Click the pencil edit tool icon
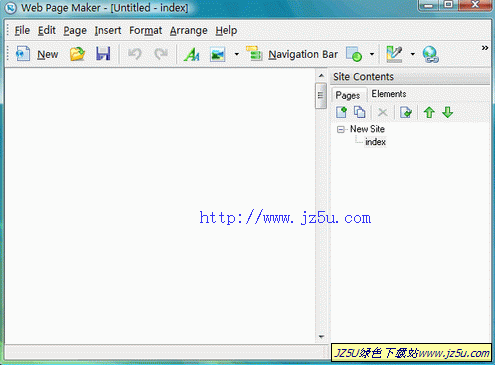495x365 pixels. [394, 54]
